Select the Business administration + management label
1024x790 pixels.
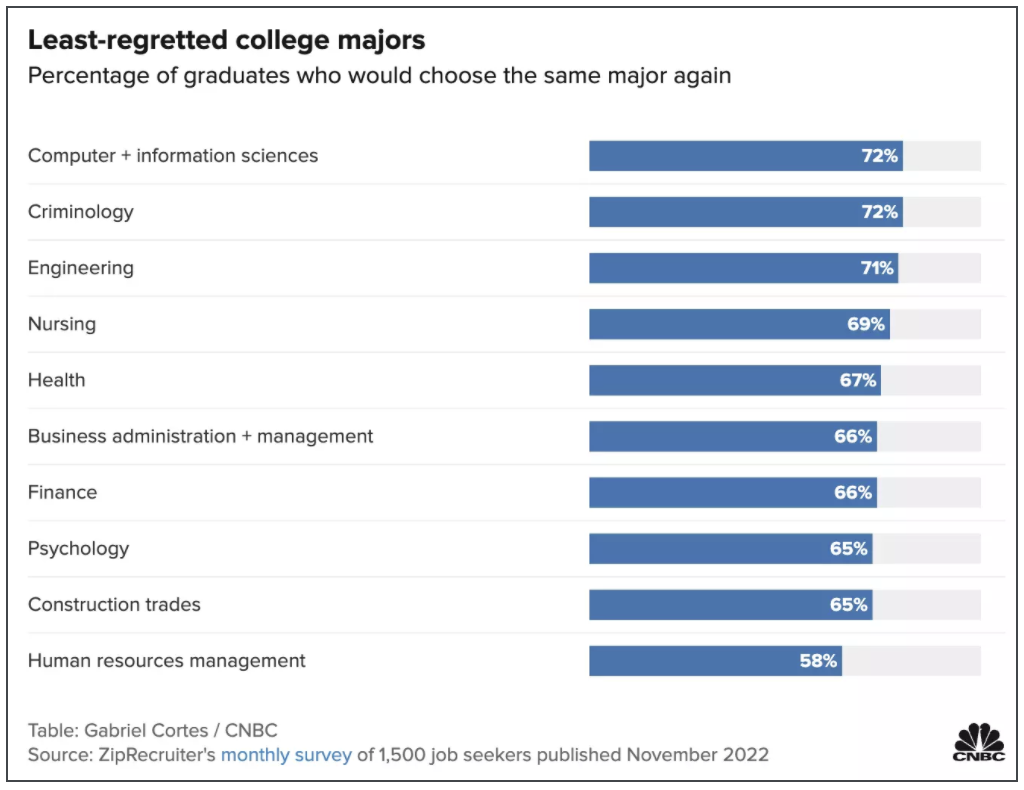click(200, 436)
